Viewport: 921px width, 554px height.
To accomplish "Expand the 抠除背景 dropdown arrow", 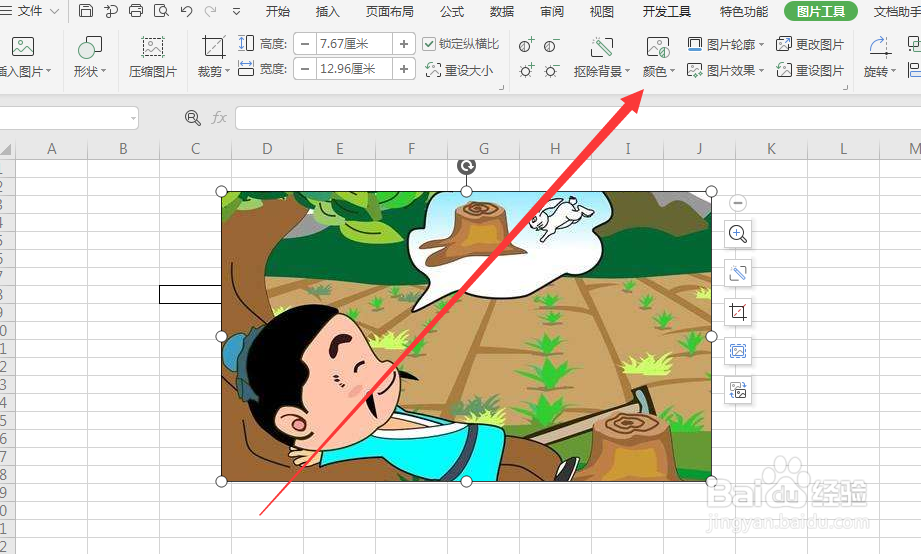I will coord(627,71).
